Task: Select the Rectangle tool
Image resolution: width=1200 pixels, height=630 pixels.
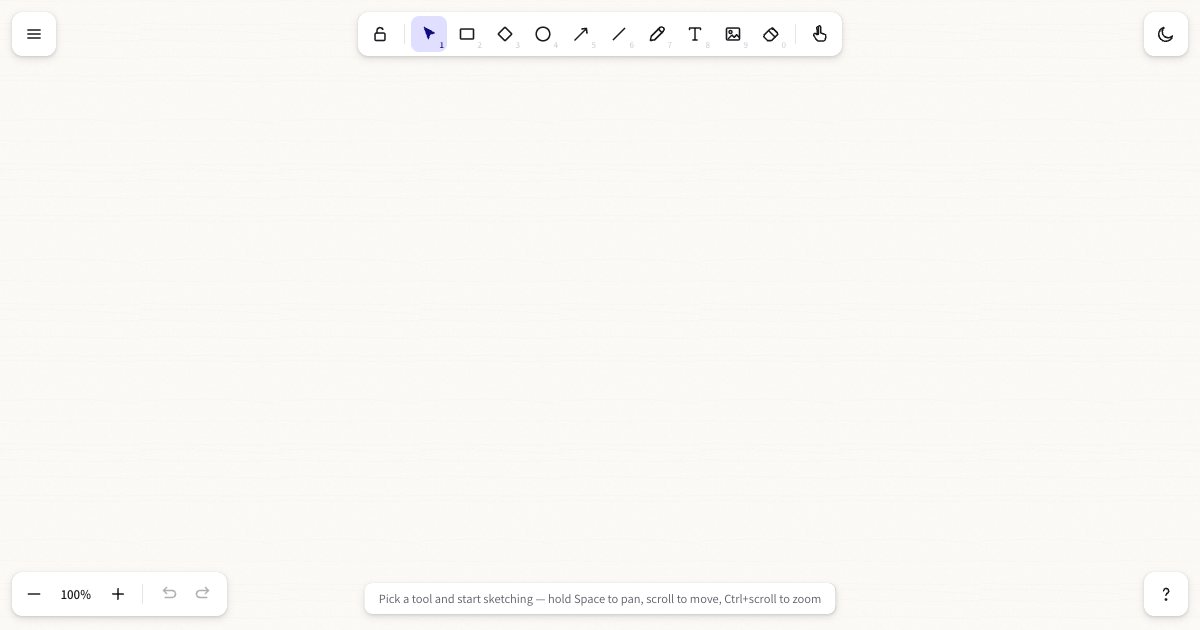Action: click(x=467, y=34)
